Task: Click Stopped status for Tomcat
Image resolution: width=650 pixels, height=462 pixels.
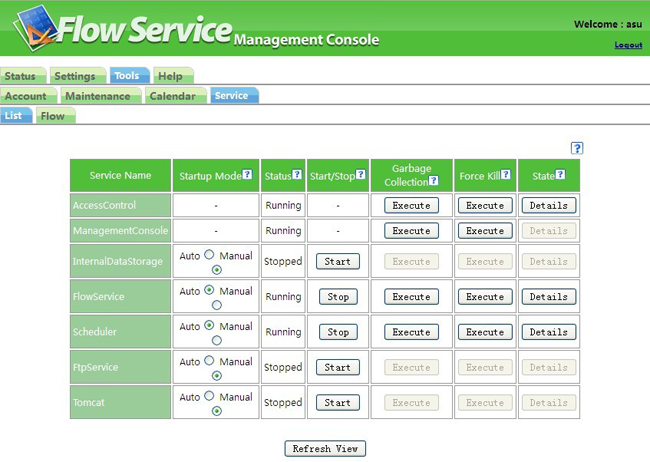Action: tap(283, 402)
